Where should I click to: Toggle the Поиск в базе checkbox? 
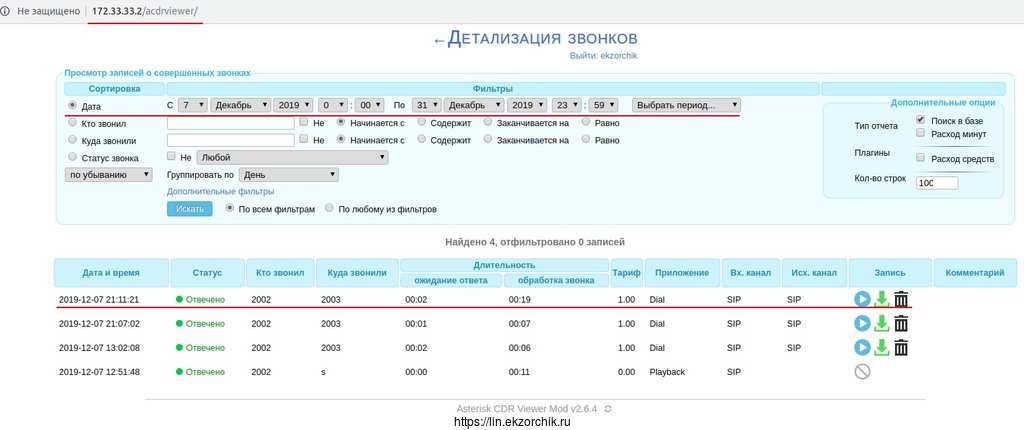point(920,120)
